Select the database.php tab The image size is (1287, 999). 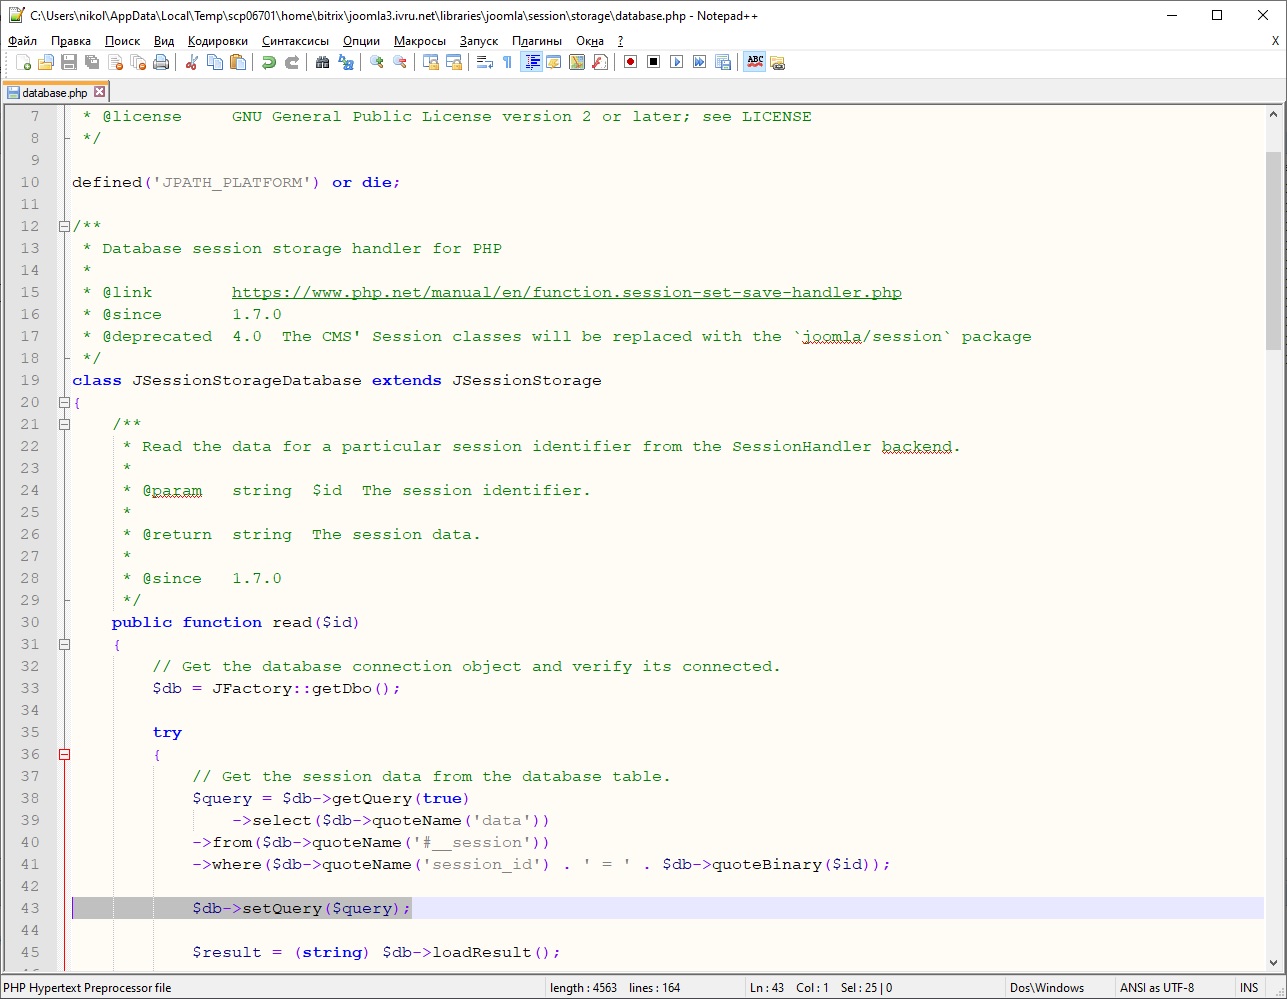click(56, 92)
